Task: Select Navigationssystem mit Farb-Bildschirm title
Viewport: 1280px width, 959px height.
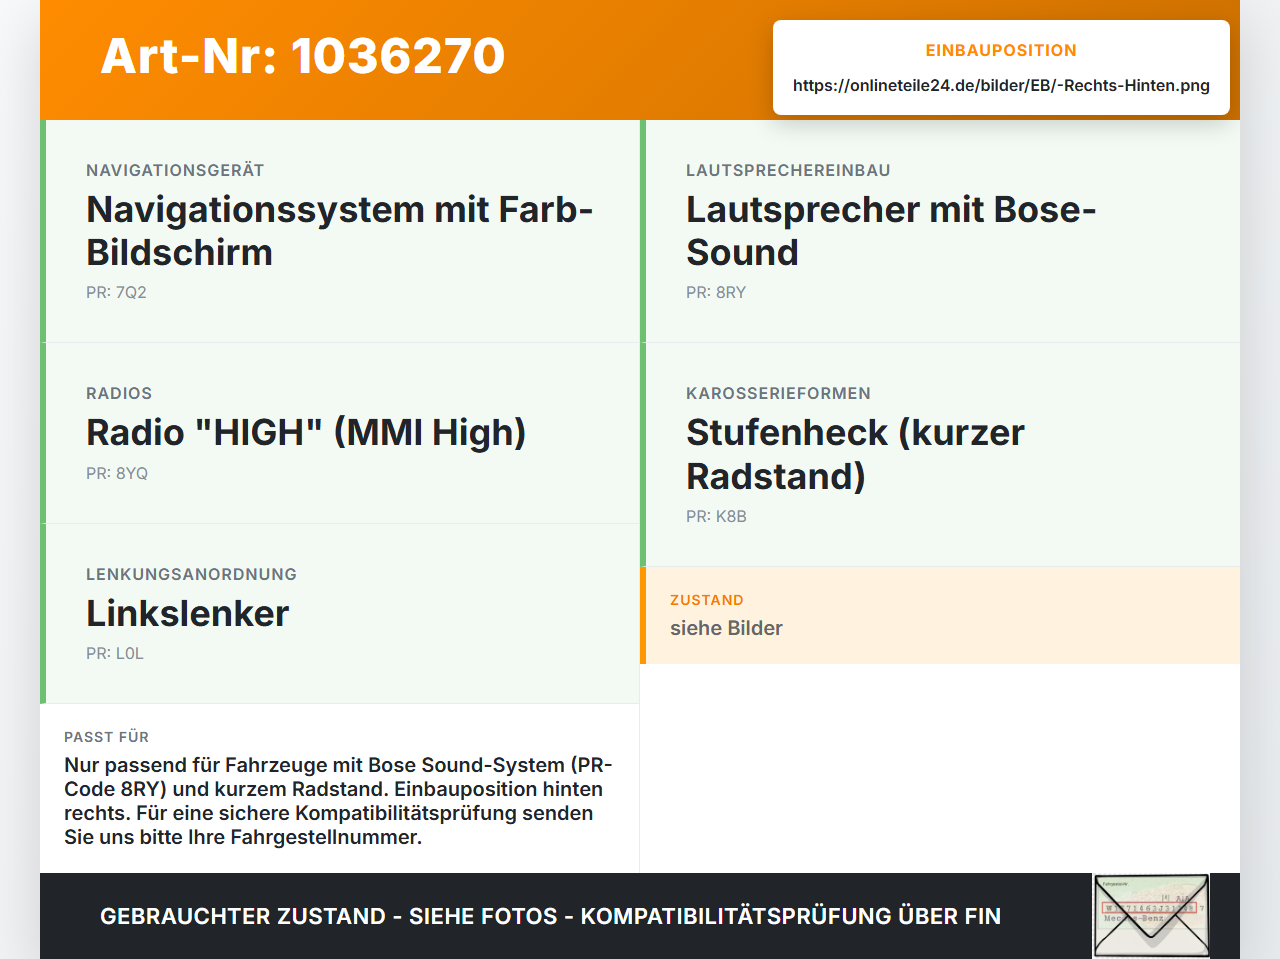Action: point(340,231)
